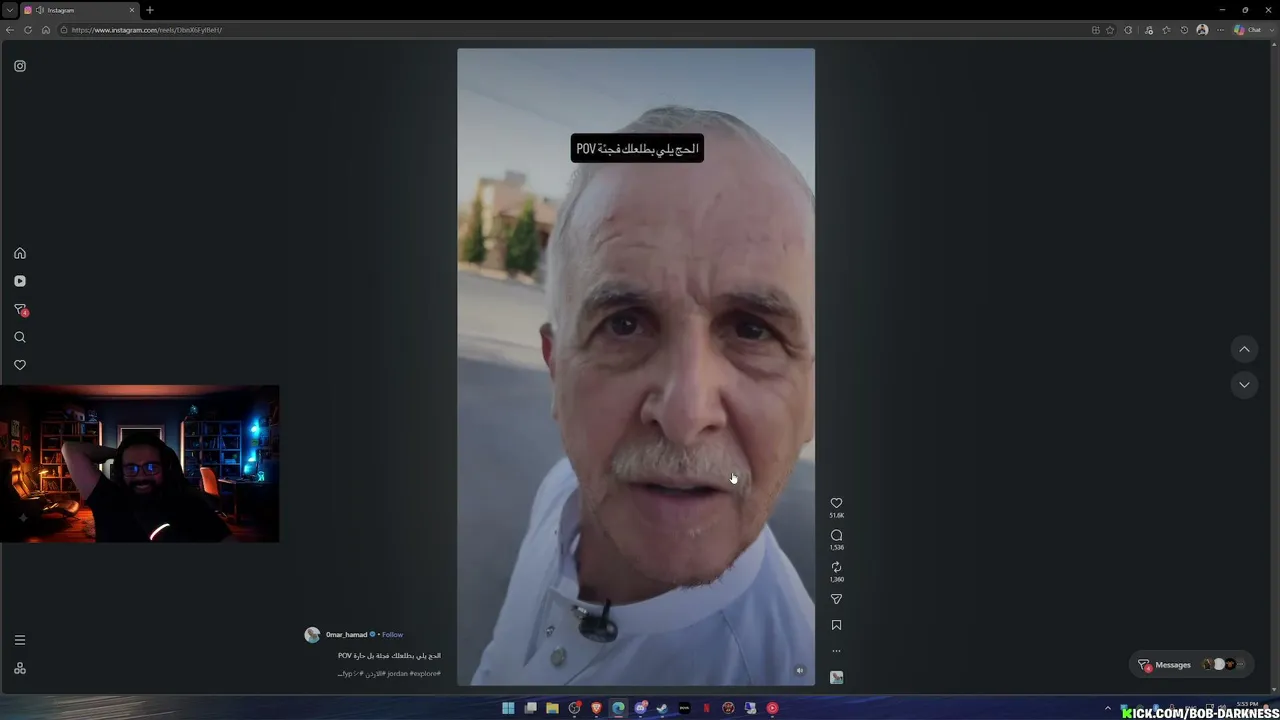Like the reel with heart icon
This screenshot has height=720, width=1280.
click(x=837, y=503)
